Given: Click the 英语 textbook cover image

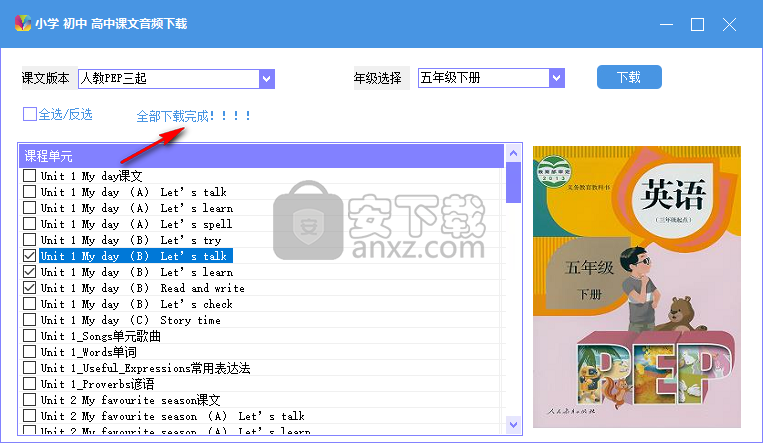Looking at the screenshot, I should click(x=637, y=287).
